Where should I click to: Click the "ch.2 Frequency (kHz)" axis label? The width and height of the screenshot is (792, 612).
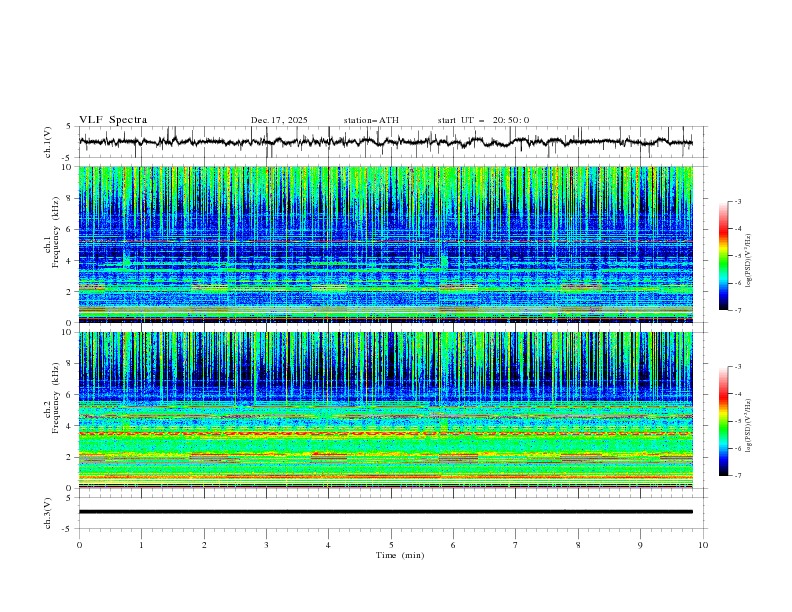[52, 398]
